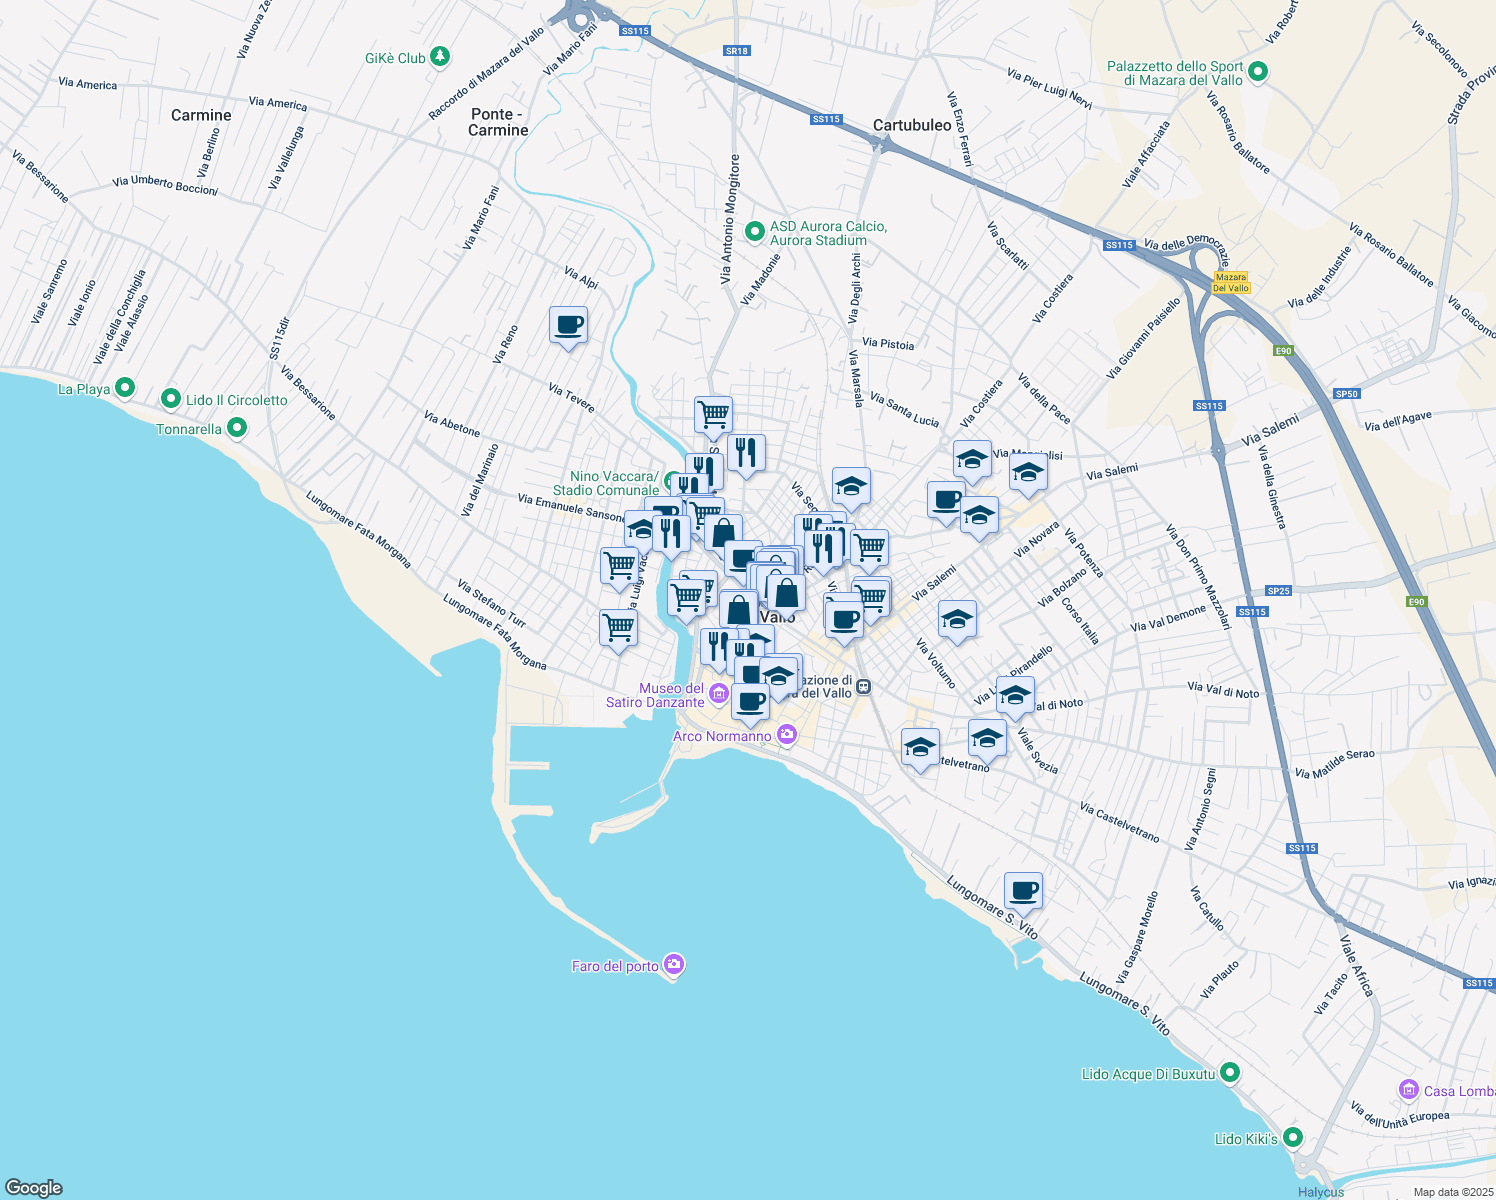Screen dimensions: 1496x1200
Task: Select the Museo del Satiro Danzante icon
Action: pos(718,693)
